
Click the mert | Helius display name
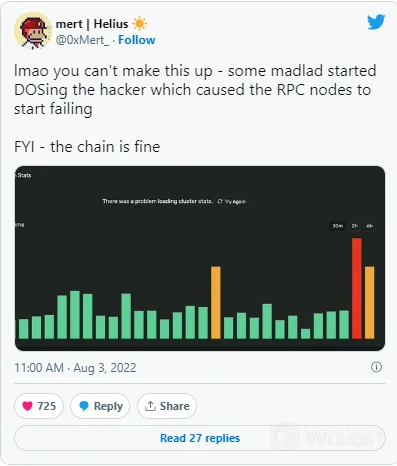tap(92, 24)
